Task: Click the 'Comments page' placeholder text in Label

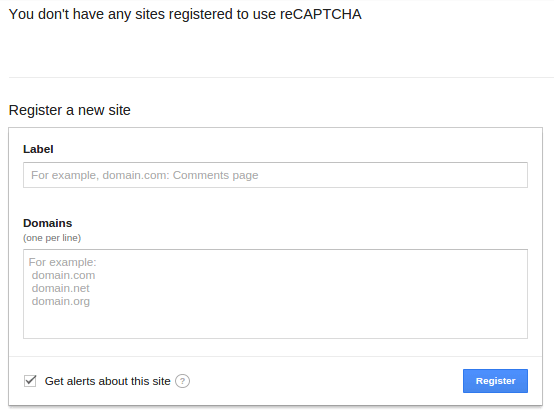Action: pos(216,175)
